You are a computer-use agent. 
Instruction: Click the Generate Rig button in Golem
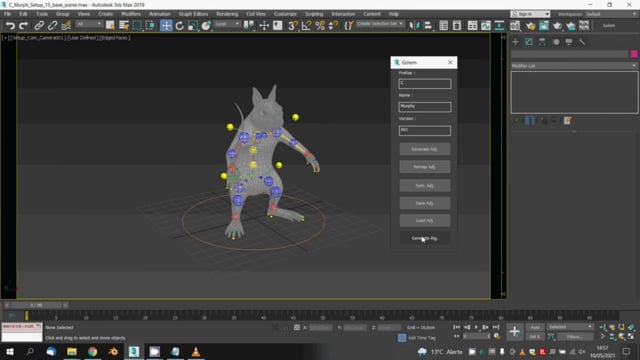pos(424,238)
